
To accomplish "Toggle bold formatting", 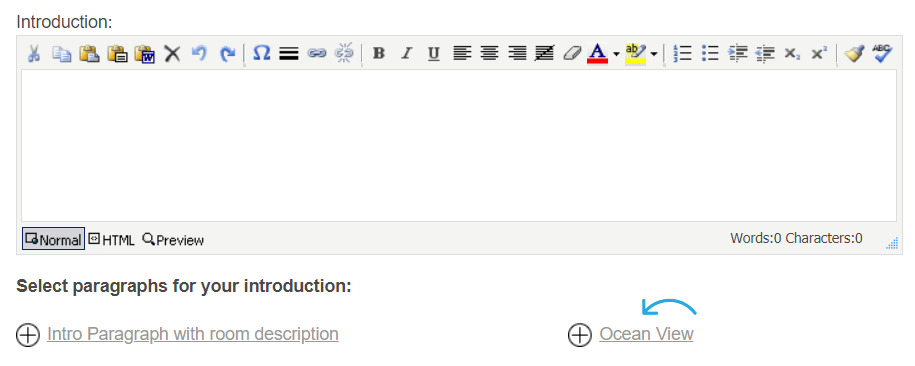I will point(379,54).
